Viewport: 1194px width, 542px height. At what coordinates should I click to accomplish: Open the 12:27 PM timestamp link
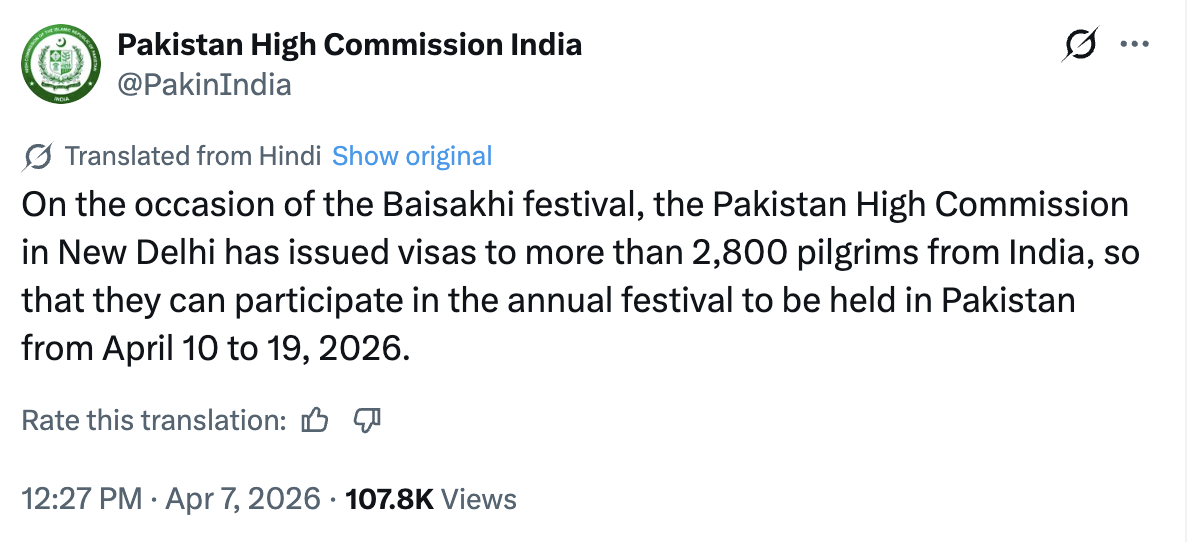82,499
